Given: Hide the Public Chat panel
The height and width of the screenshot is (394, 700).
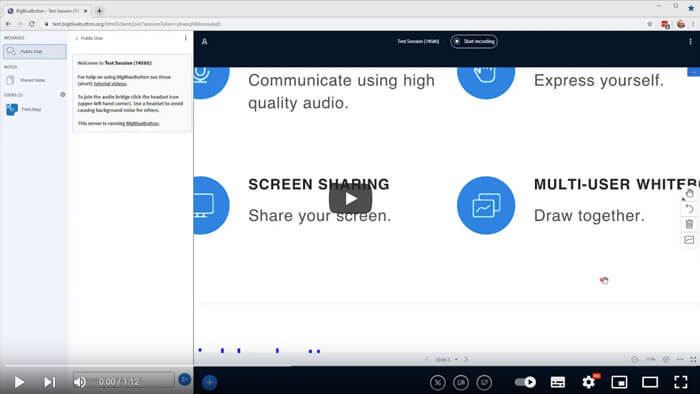Looking at the screenshot, I should pos(89,38).
